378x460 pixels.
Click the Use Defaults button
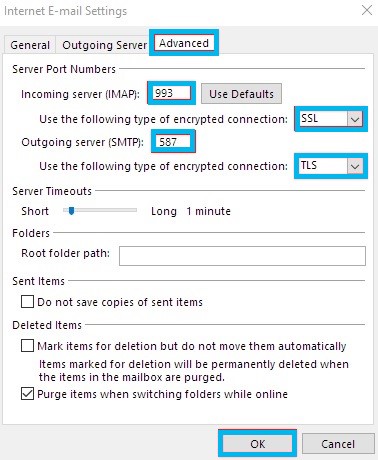[241, 94]
